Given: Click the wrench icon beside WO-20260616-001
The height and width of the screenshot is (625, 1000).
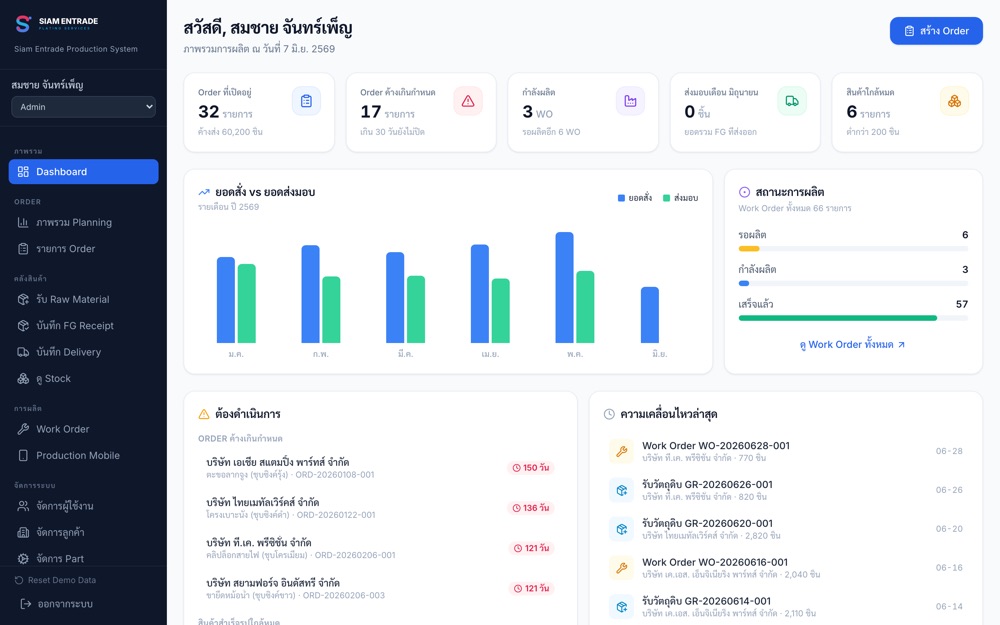Looking at the screenshot, I should point(621,568).
